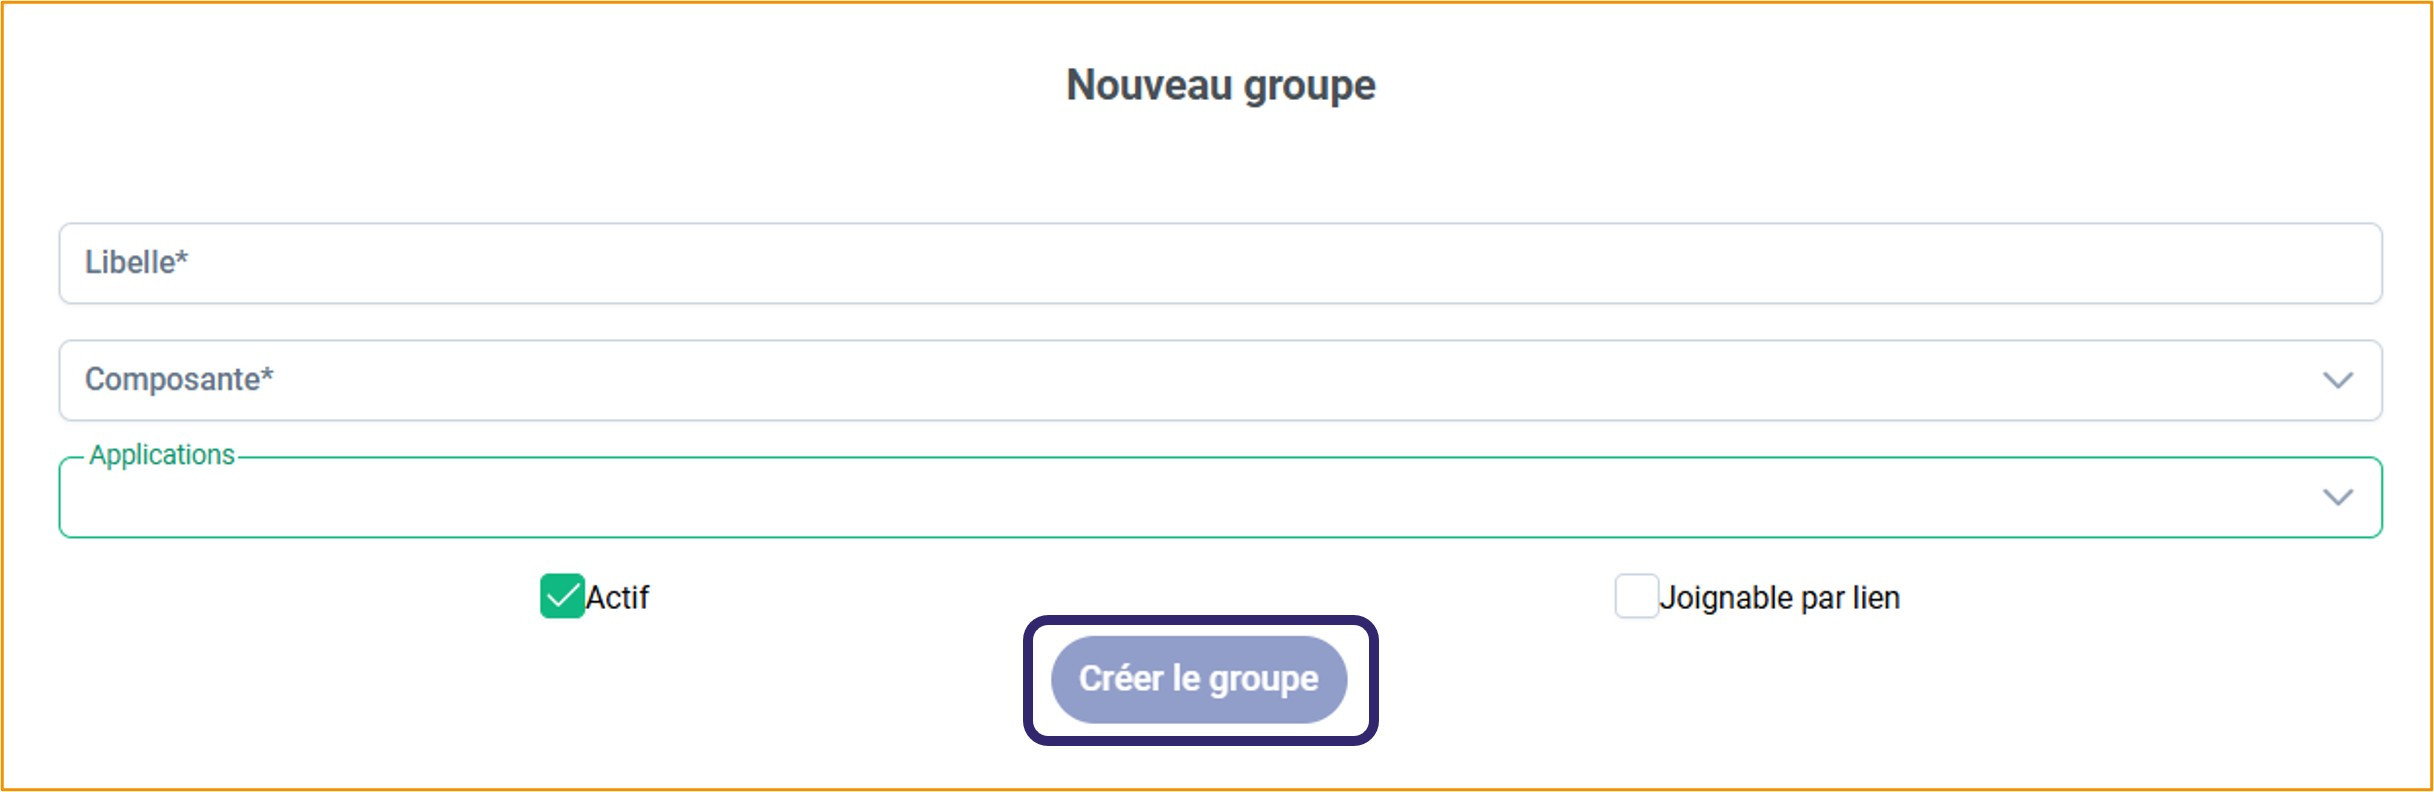This screenshot has width=2434, height=792.
Task: Toggle Actif by clicking its text label
Action: [617, 598]
